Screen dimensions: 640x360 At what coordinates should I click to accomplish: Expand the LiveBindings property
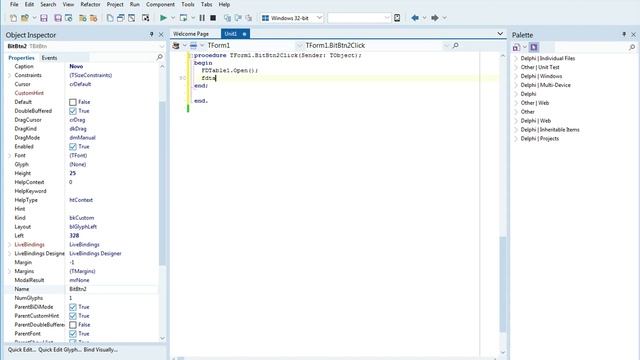[x=9, y=244]
